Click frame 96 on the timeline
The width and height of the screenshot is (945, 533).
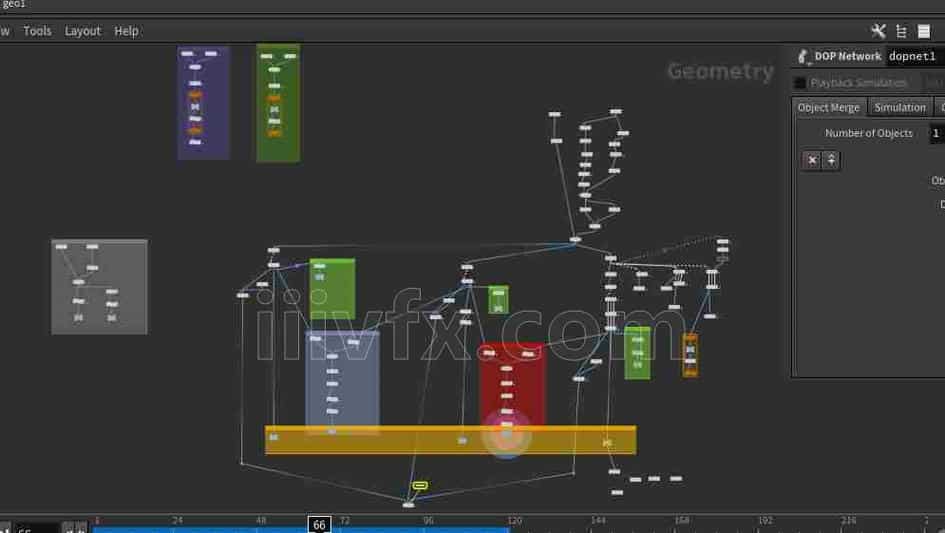tap(428, 520)
